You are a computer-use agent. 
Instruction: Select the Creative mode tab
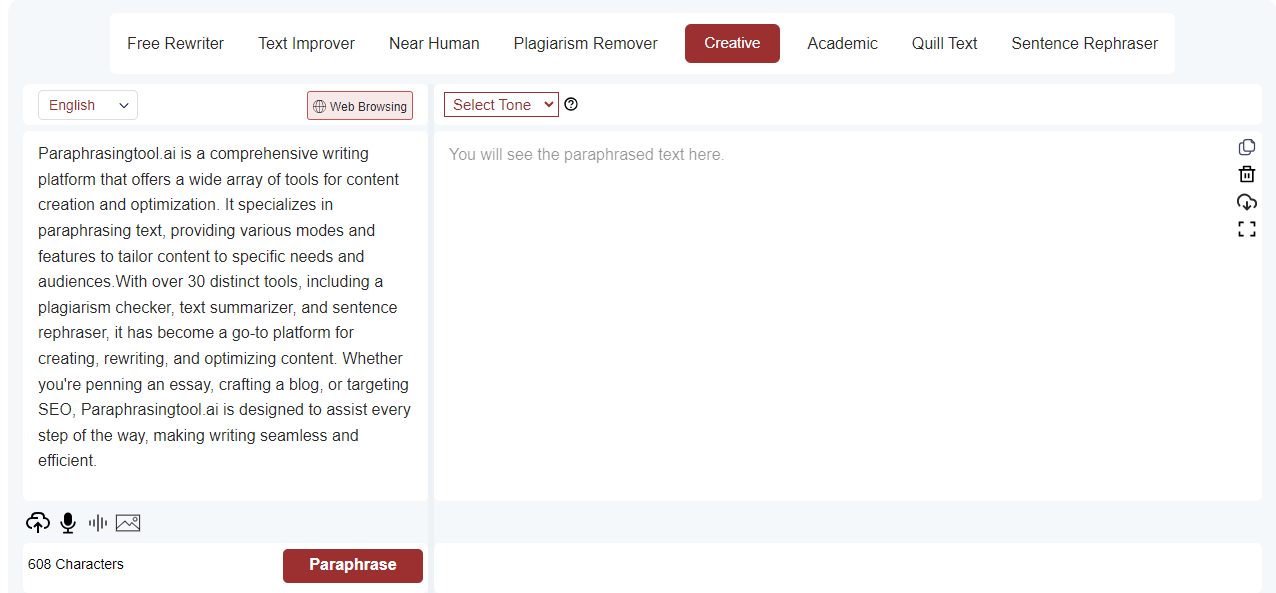pos(732,43)
